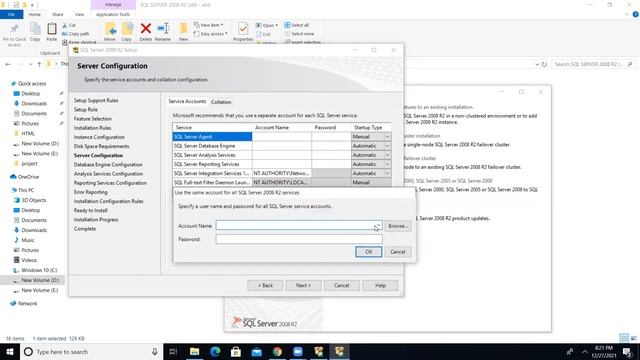Click the Help button in setup

click(380, 285)
